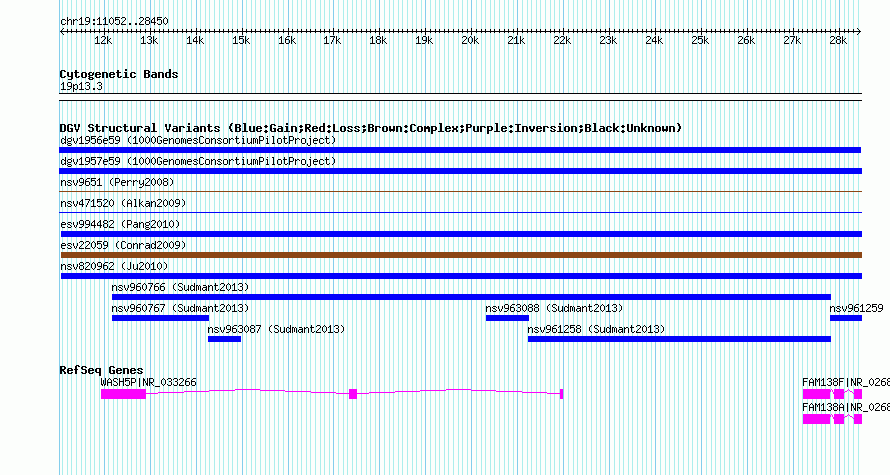Click the esv22059 (Conrad2009) label
This screenshot has width=890, height=475.
(123, 245)
